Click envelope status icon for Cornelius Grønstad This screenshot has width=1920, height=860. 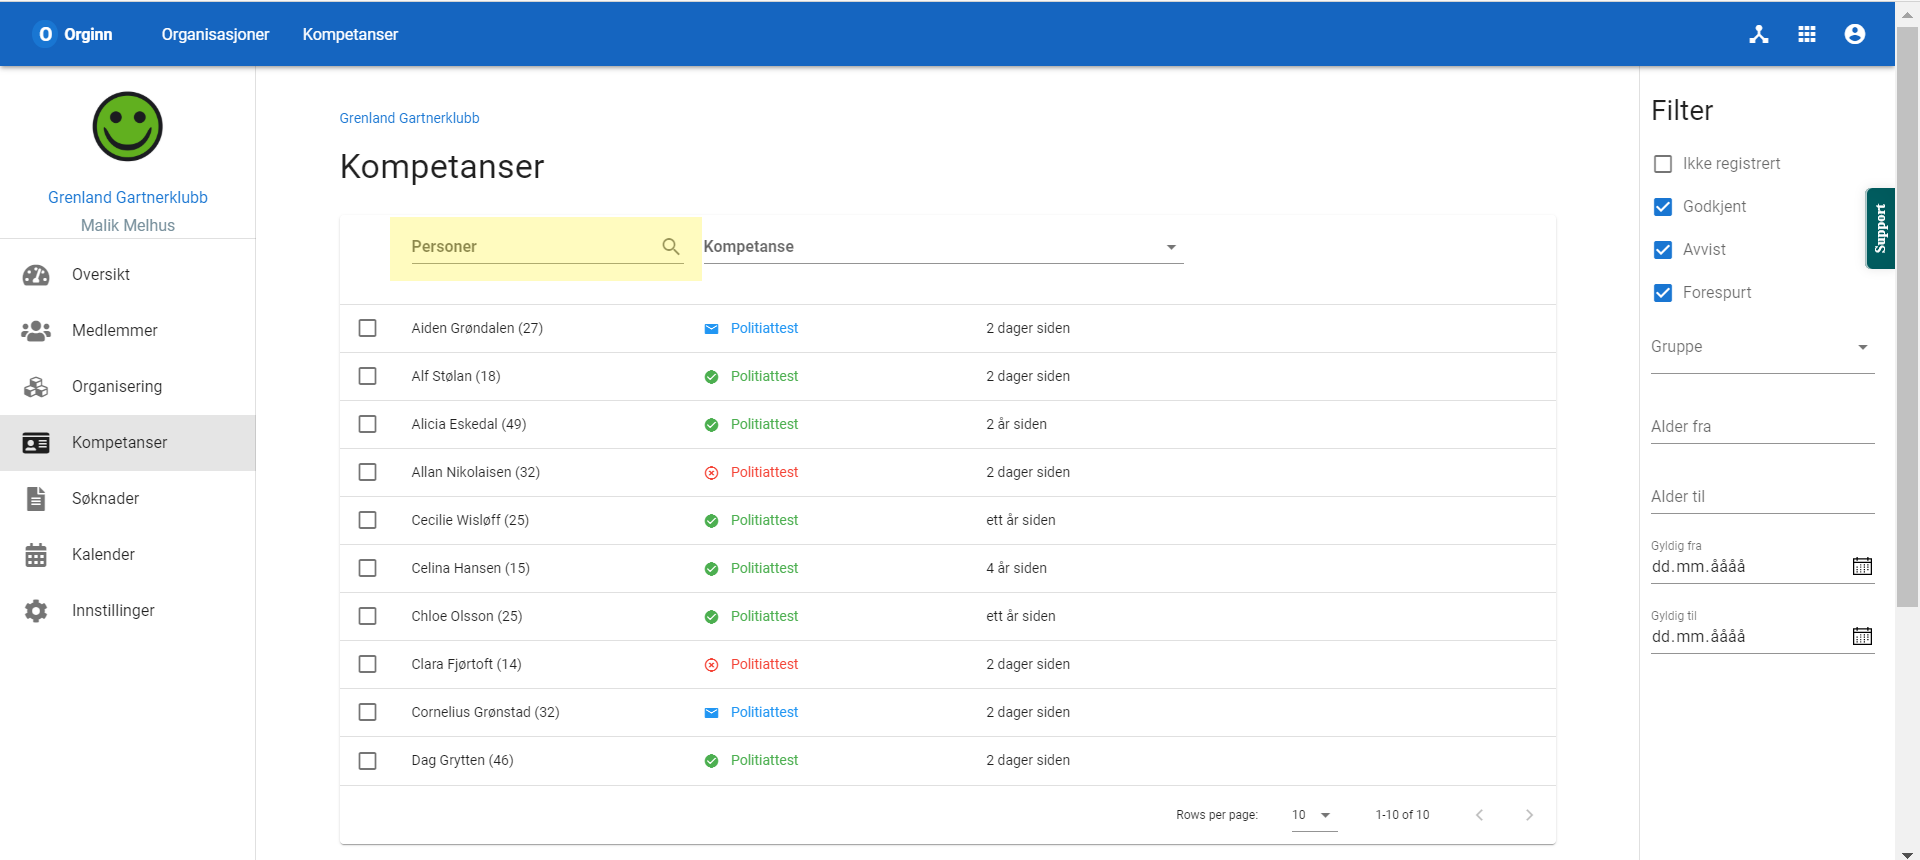click(711, 713)
